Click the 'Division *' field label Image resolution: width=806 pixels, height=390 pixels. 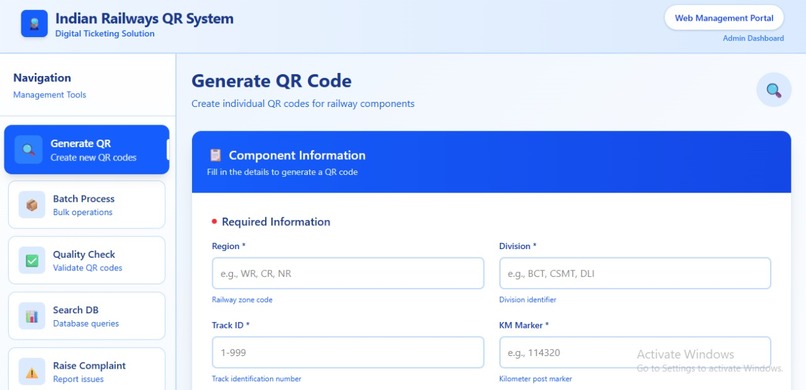pyautogui.click(x=518, y=246)
